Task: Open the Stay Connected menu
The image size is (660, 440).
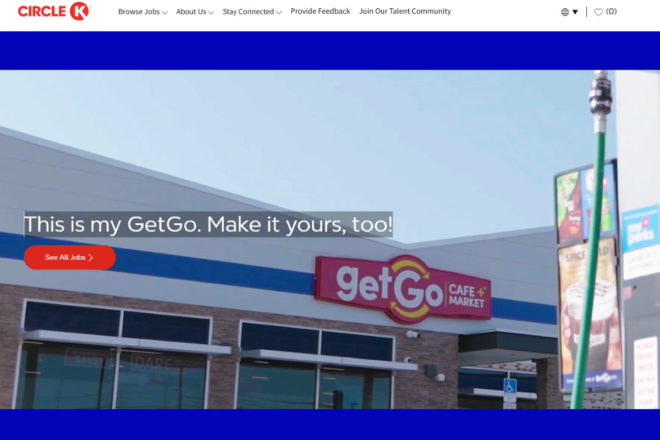Action: tap(252, 12)
